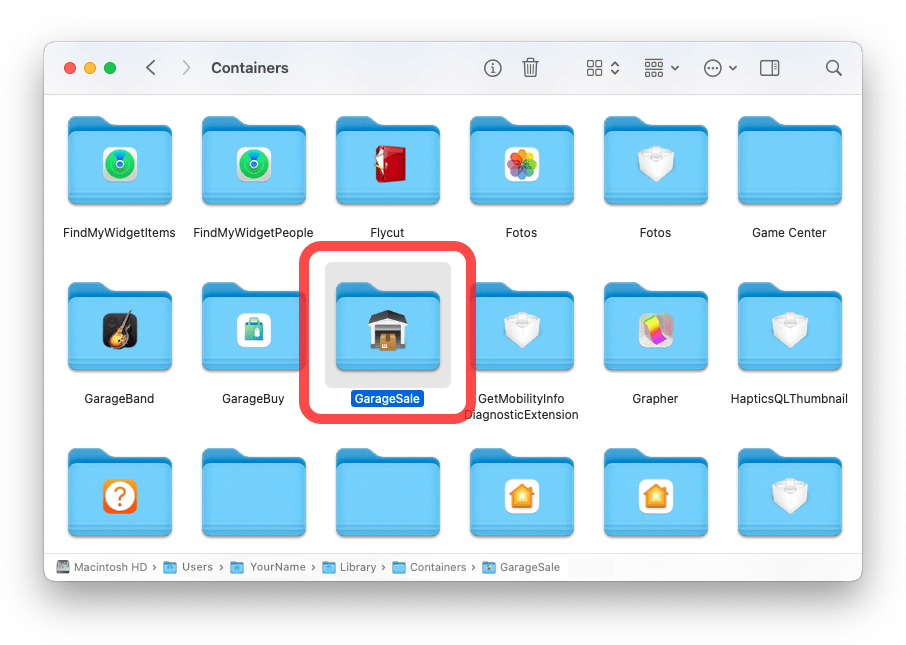Click Library in the path bar
Viewport: 906px width, 645px height.
tap(349, 567)
